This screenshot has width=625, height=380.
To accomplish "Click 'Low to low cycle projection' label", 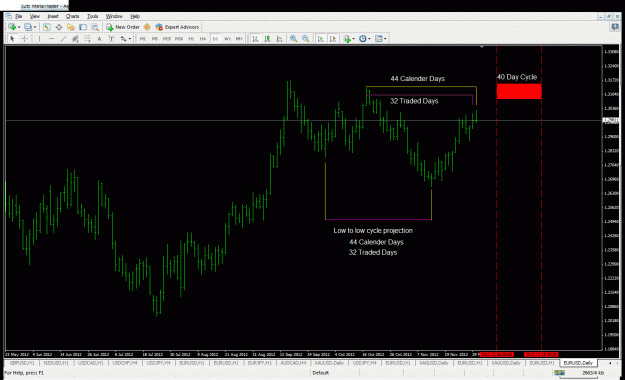I will pos(373,230).
